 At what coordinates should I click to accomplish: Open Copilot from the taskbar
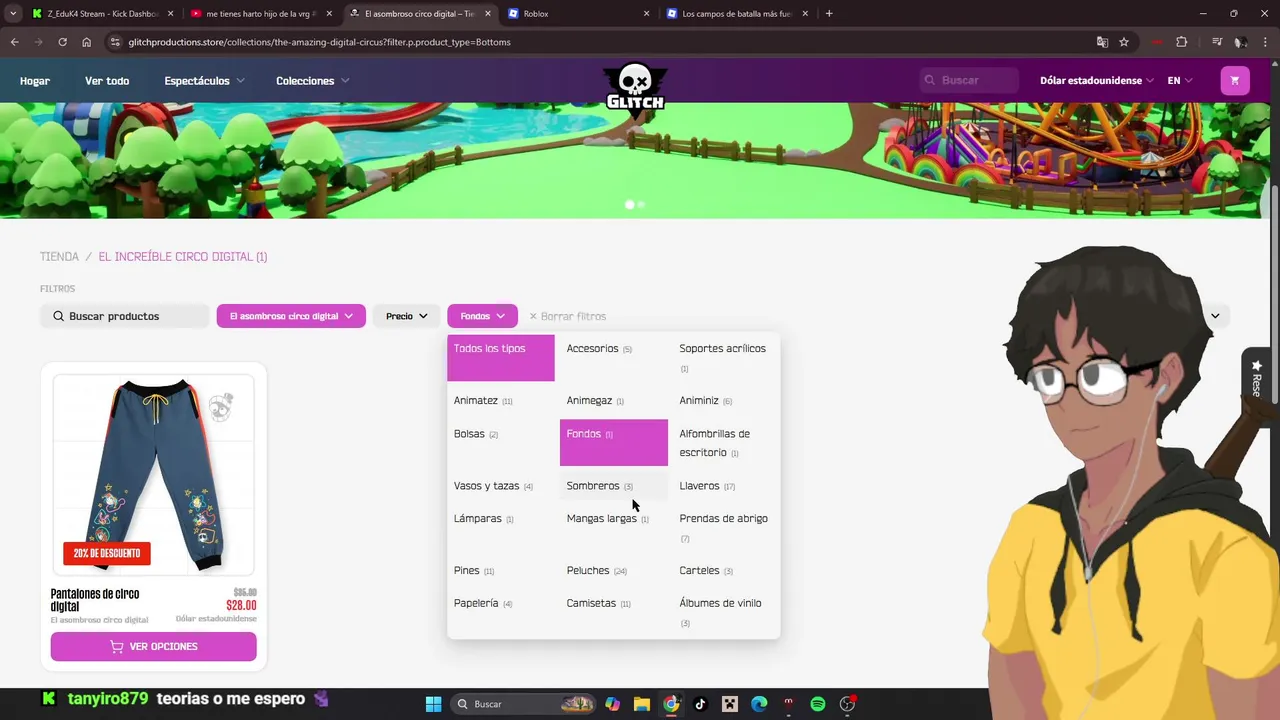point(612,704)
